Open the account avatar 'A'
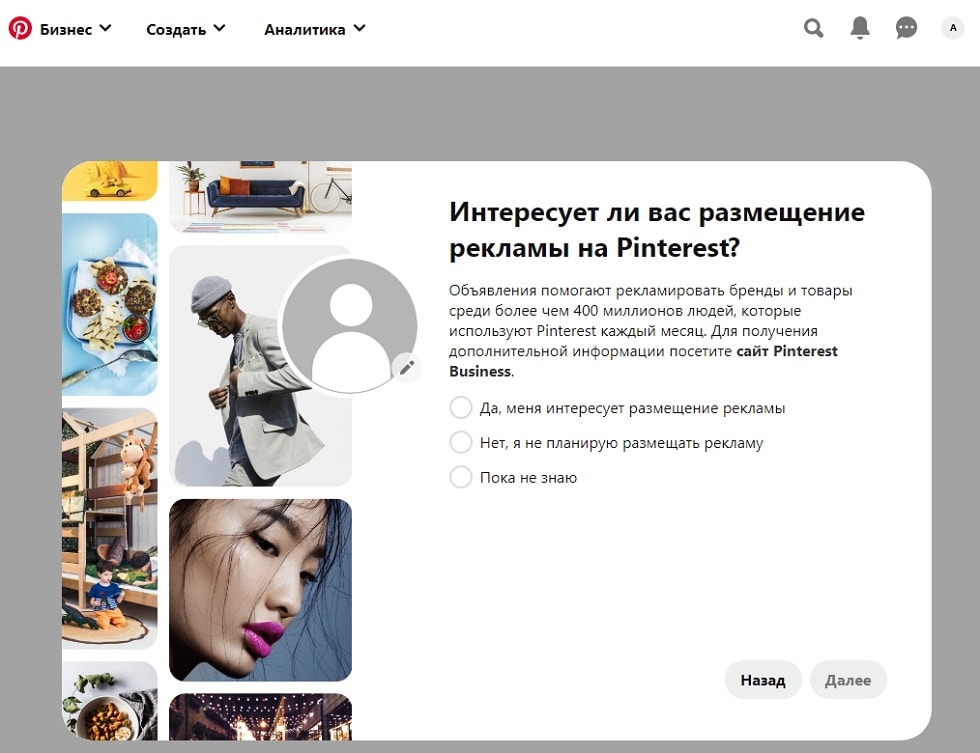980x753 pixels. coord(952,28)
